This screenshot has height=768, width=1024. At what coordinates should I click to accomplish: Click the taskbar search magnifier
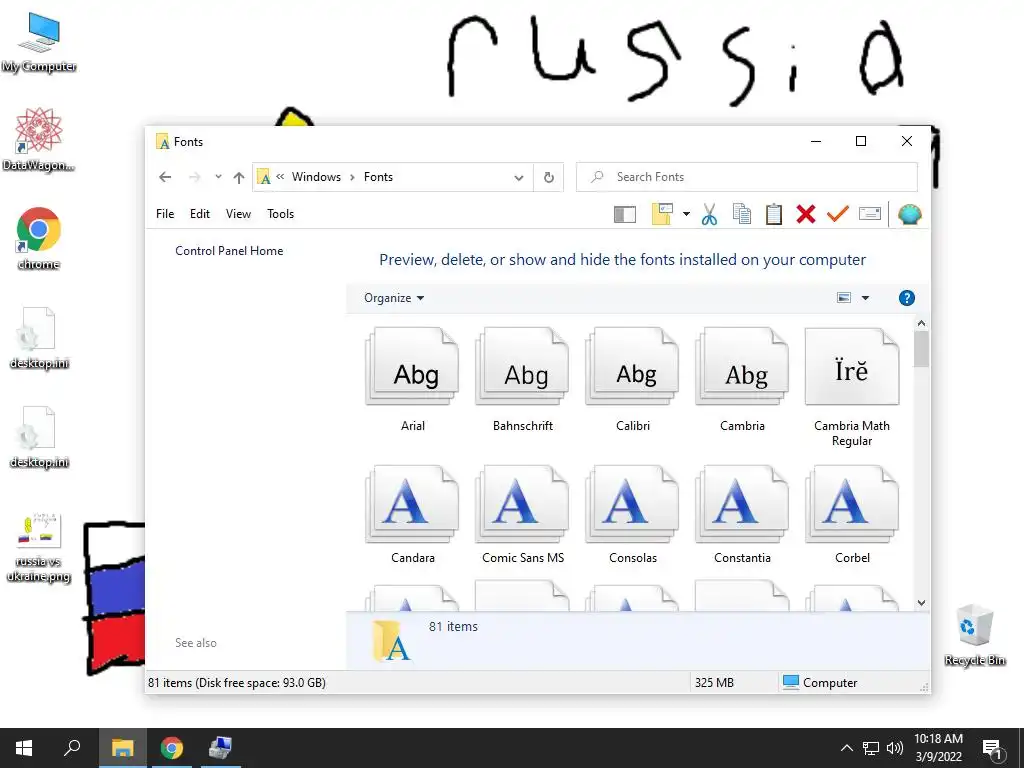click(72, 748)
